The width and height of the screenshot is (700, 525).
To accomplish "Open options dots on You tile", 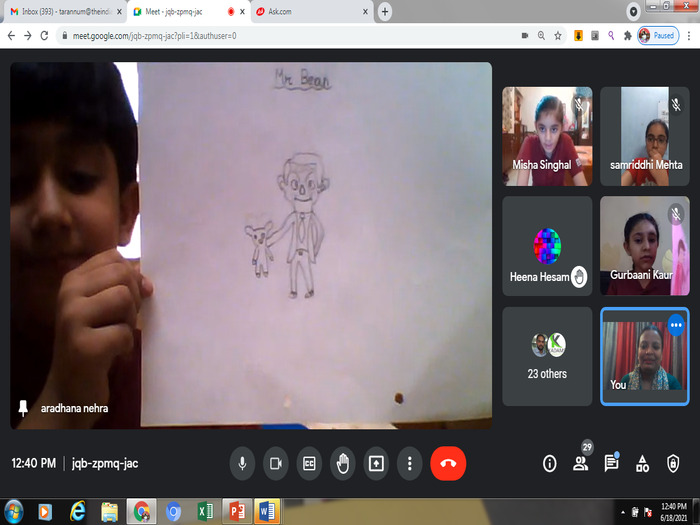I will (676, 325).
